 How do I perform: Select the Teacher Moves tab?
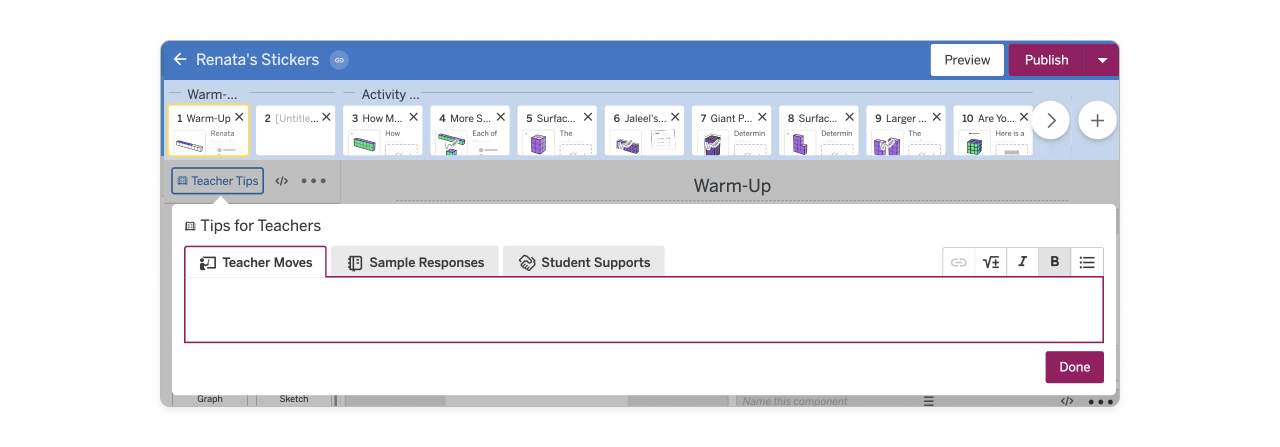256,263
